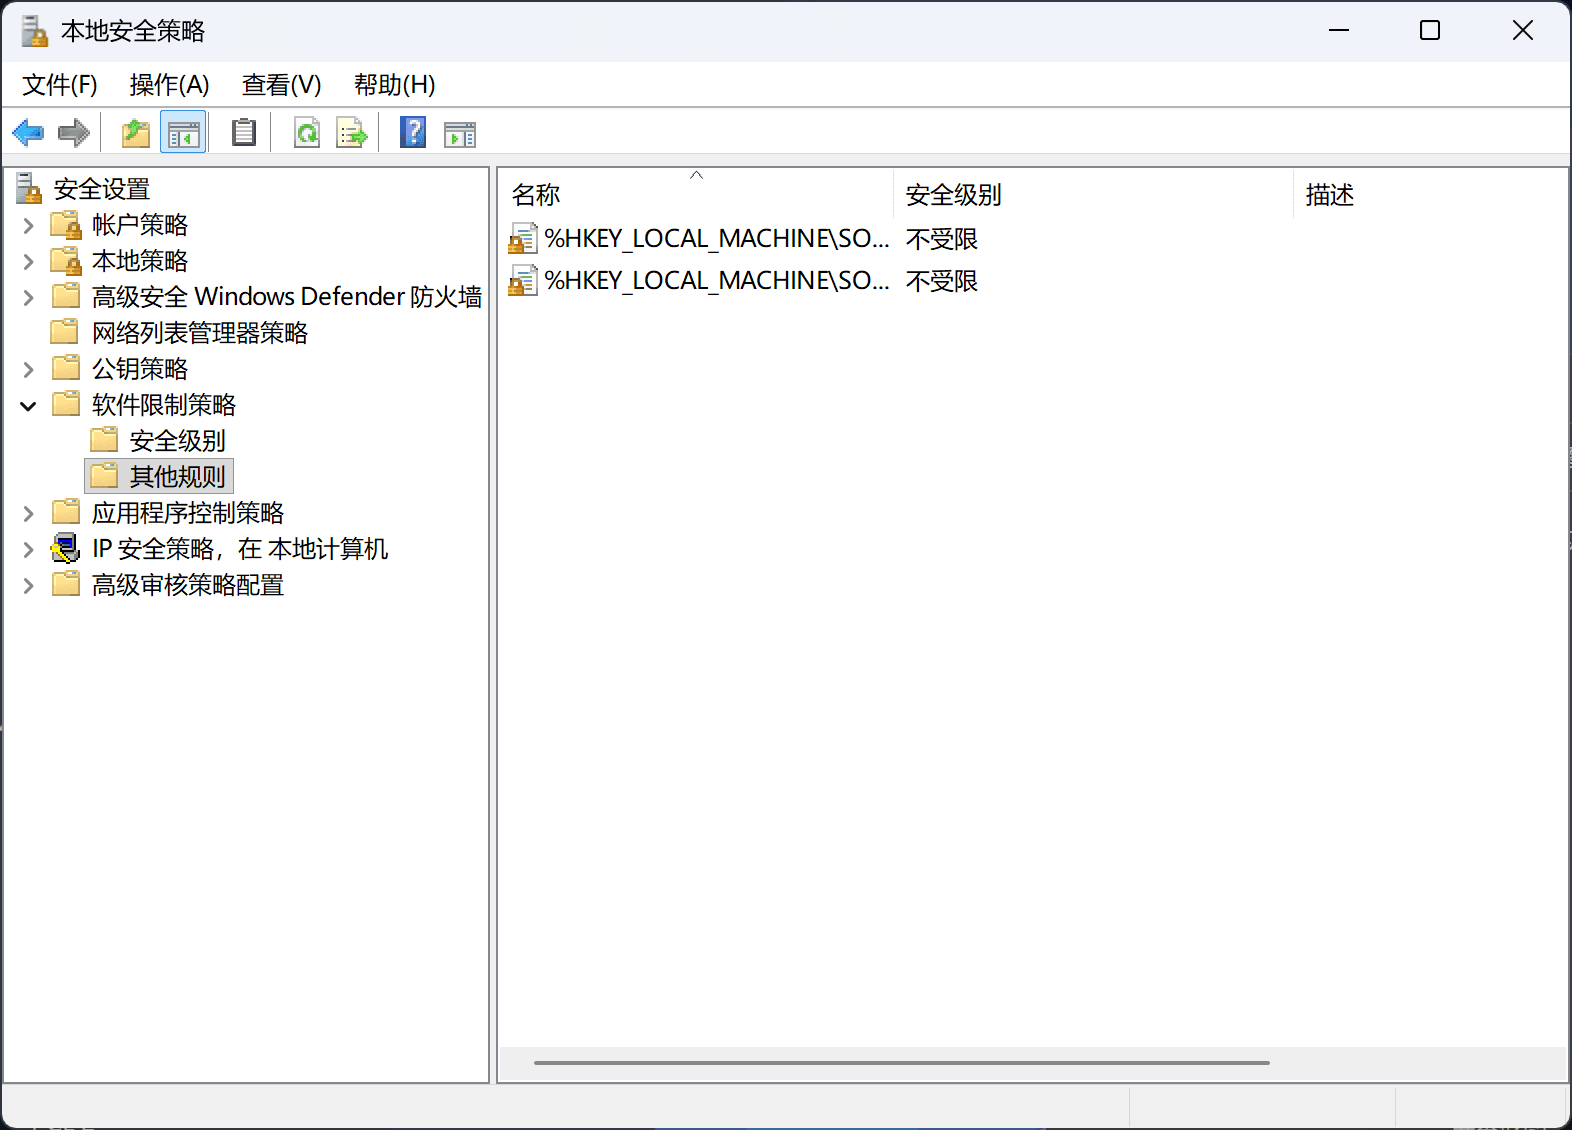Go up one level with folder icon
Image resolution: width=1572 pixels, height=1130 pixels.
(x=135, y=133)
